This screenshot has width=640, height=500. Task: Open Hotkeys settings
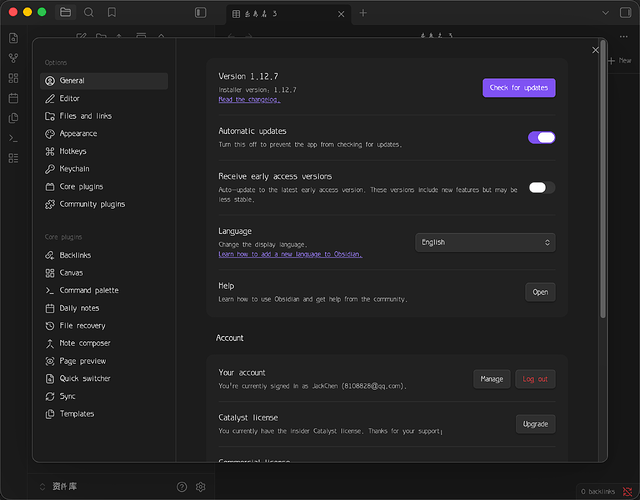104,151
